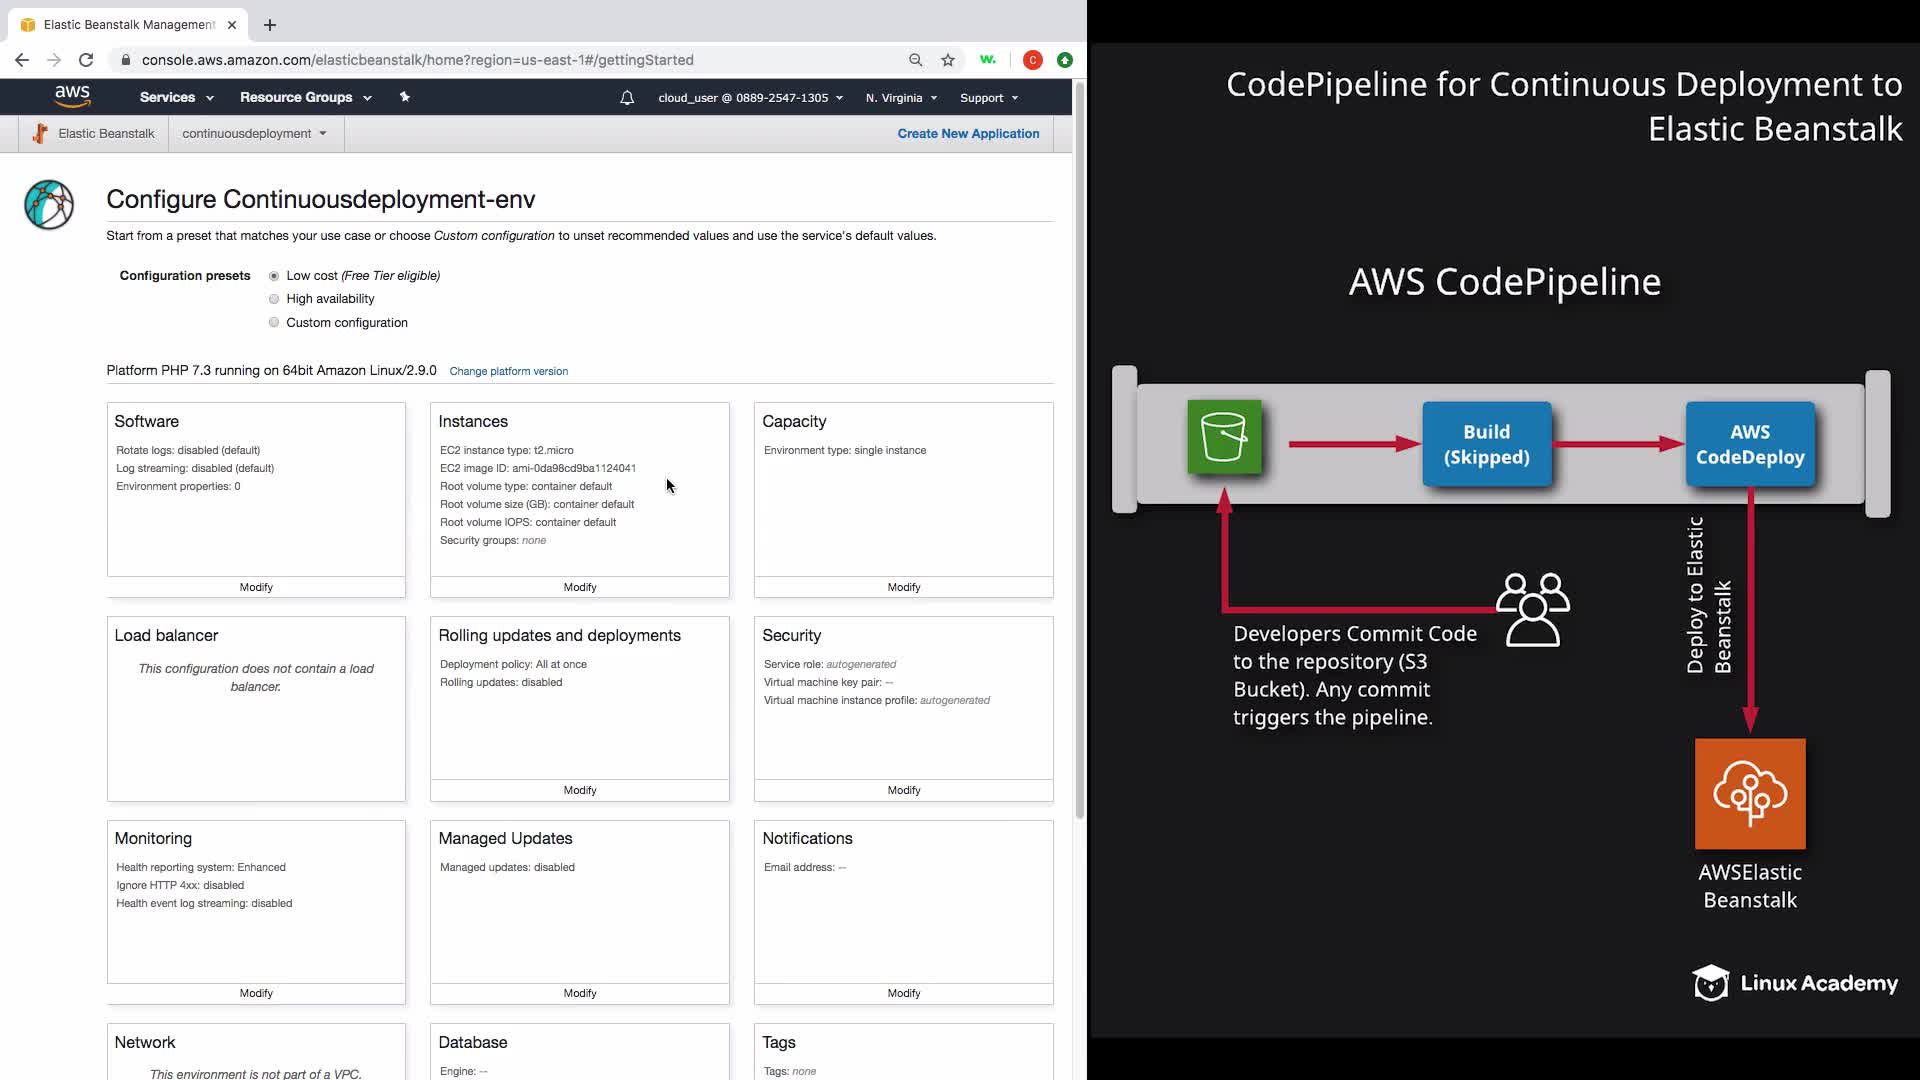Choose the Custom configuration radio option
Screen dimensions: 1920x1080
click(x=274, y=323)
